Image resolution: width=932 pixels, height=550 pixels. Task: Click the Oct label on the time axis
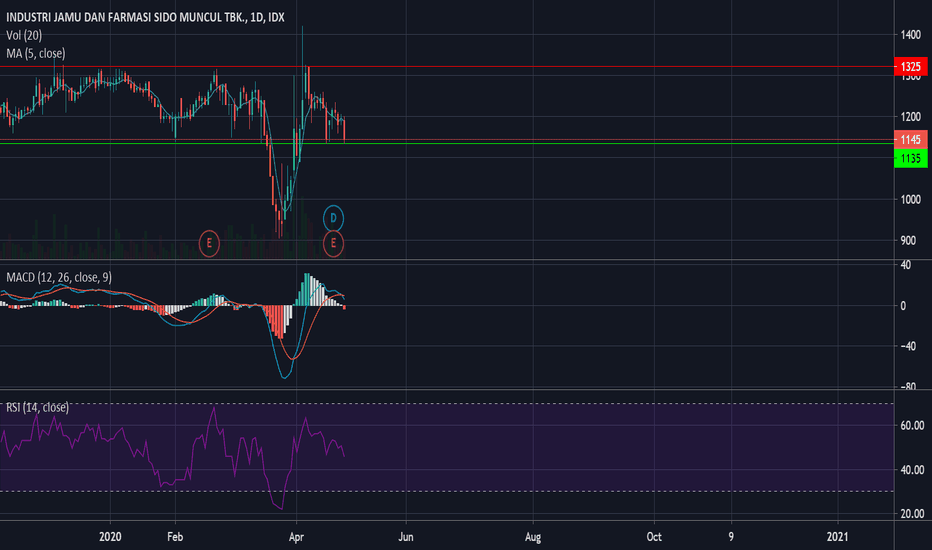tap(654, 537)
